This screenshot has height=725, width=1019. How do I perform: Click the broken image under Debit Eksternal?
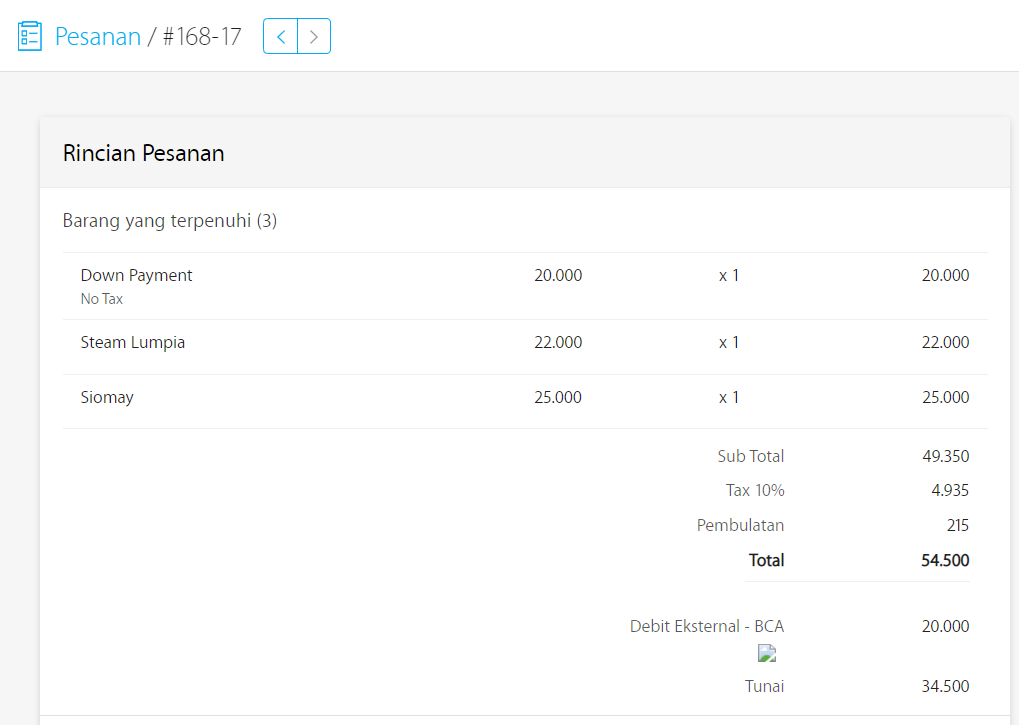[x=767, y=654]
